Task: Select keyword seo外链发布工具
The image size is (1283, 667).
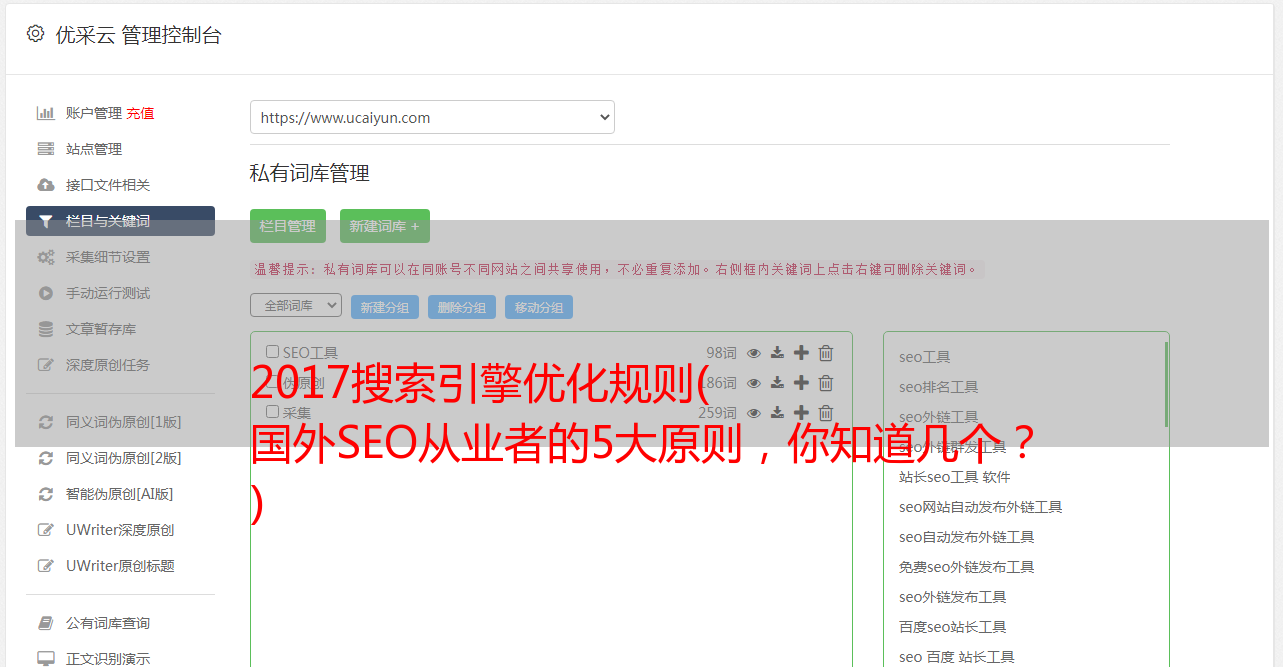Action: [953, 597]
